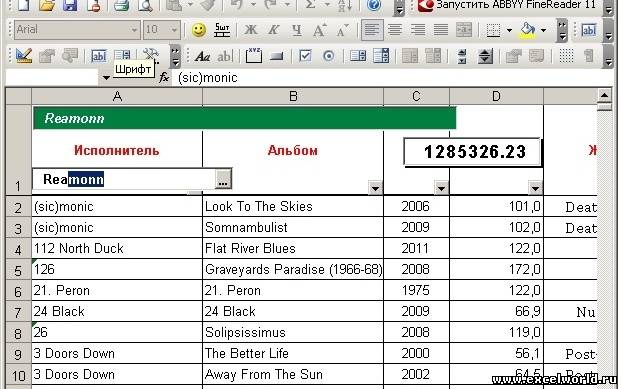Click the Design Mode ruler-pencil icon
Image resolution: width=622 pixels, height=389 pixels.
(24, 56)
